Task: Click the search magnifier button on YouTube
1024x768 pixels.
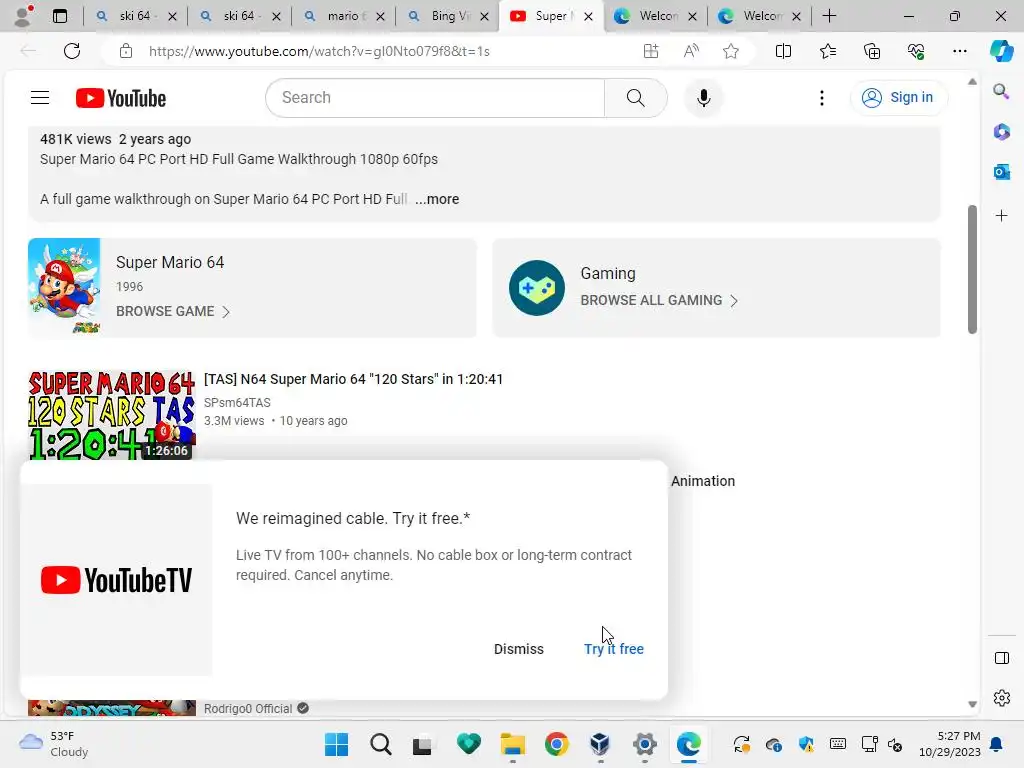Action: point(635,98)
